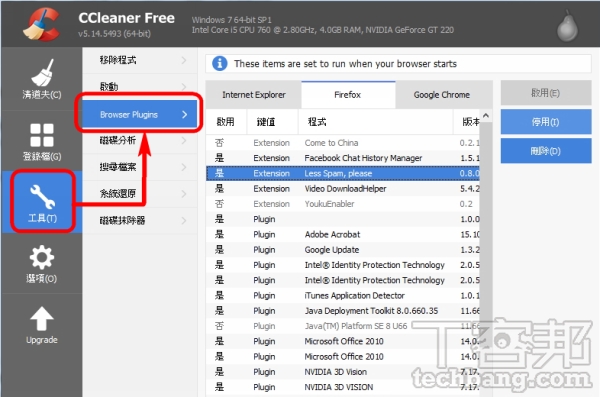Expand chevron next to 移除程式
The height and width of the screenshot is (397, 600).
[x=184, y=60]
